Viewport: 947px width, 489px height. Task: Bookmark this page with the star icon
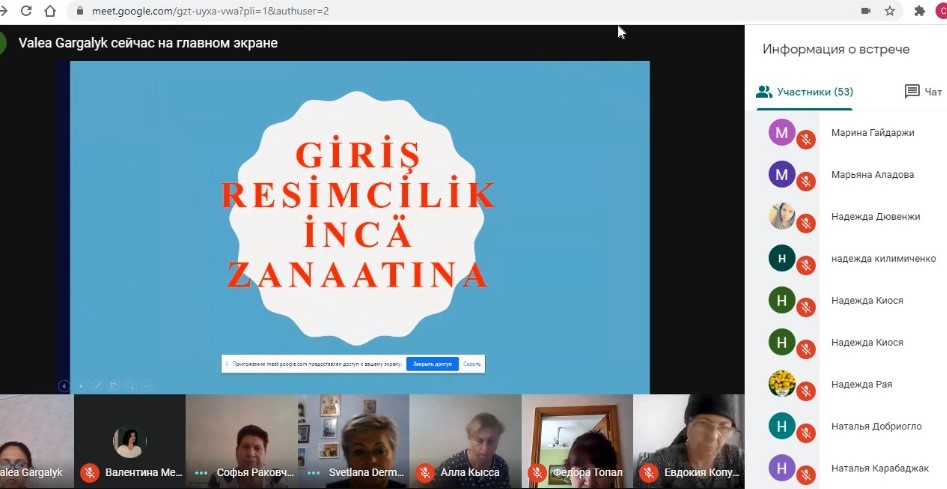(x=889, y=11)
